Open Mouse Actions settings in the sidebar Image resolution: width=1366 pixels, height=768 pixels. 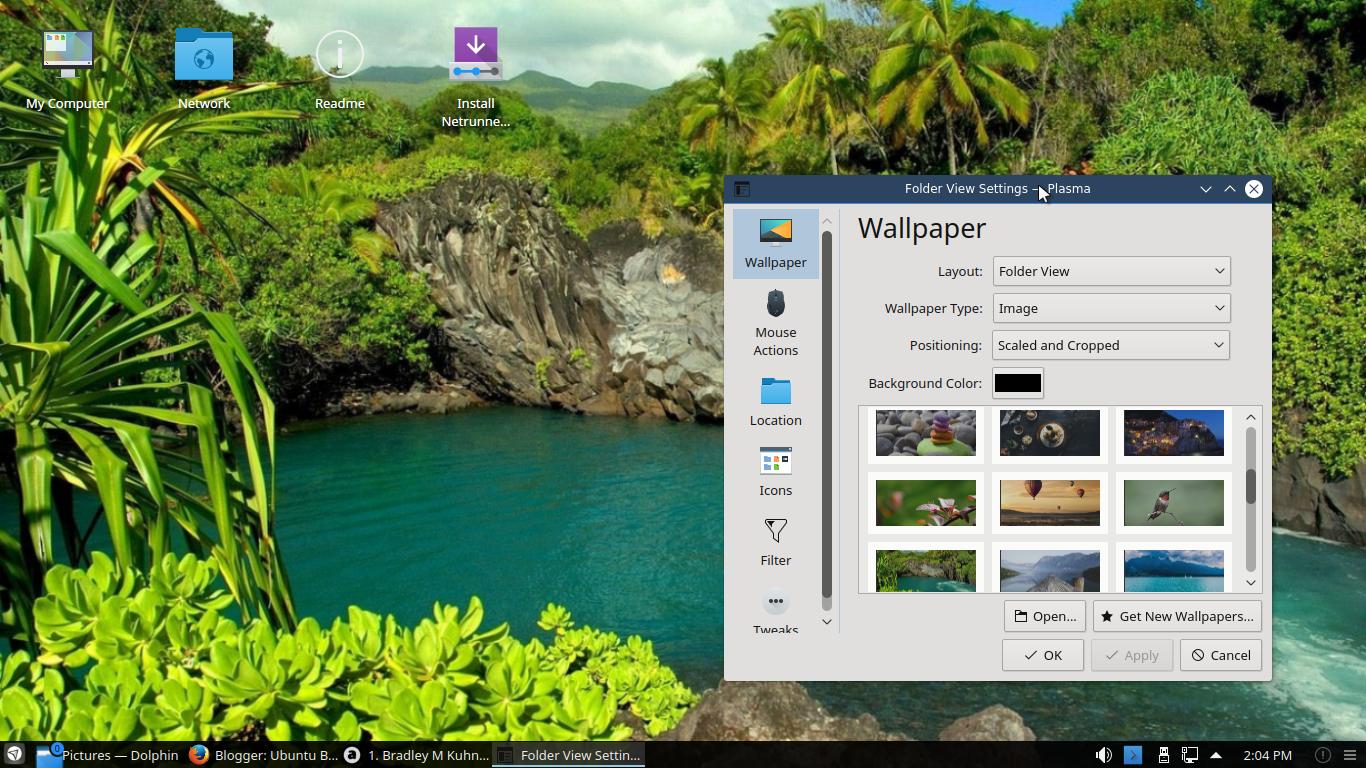click(x=775, y=320)
